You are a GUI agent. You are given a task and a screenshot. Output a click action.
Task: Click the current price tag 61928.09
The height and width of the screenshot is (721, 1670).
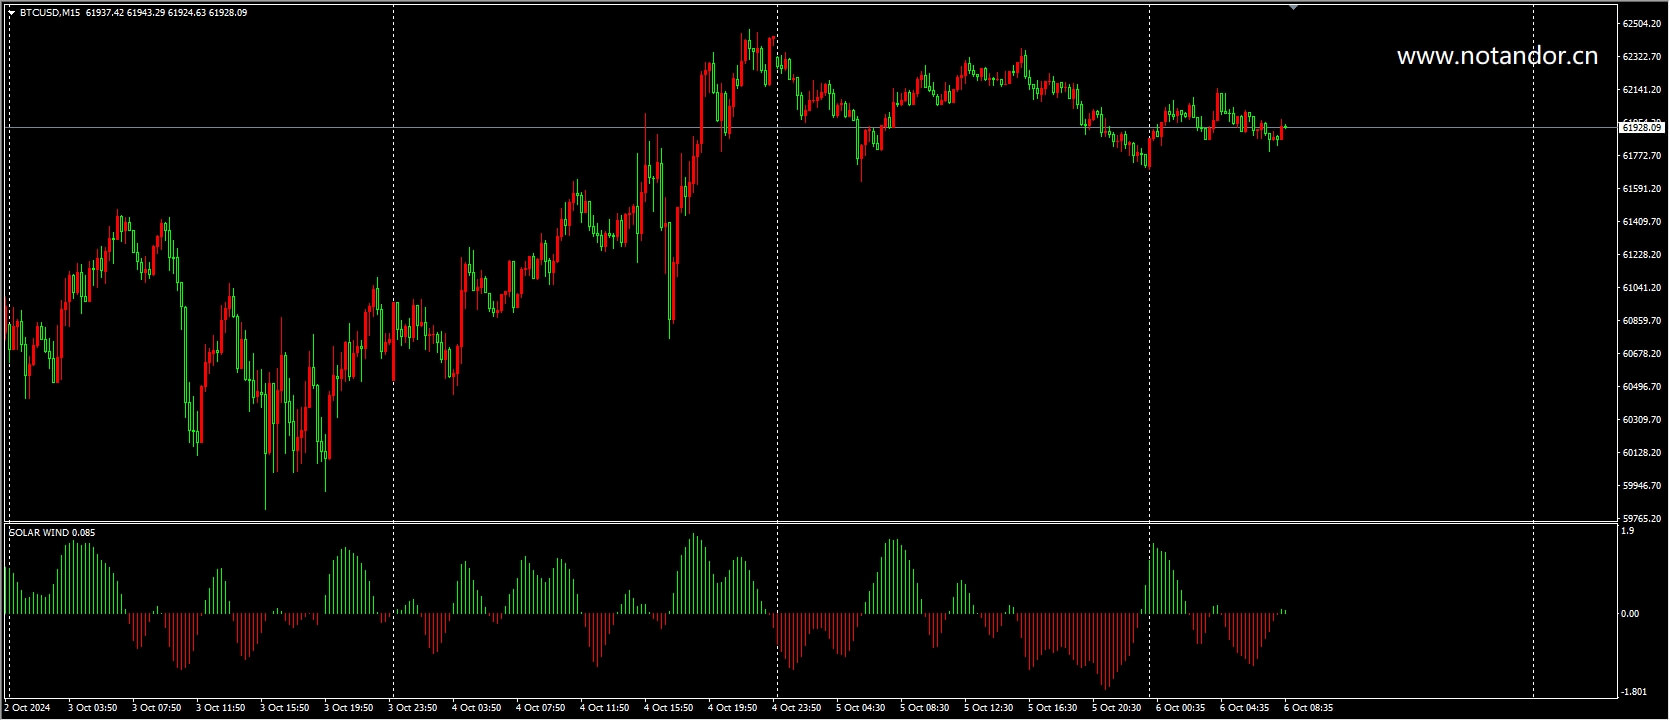1641,128
